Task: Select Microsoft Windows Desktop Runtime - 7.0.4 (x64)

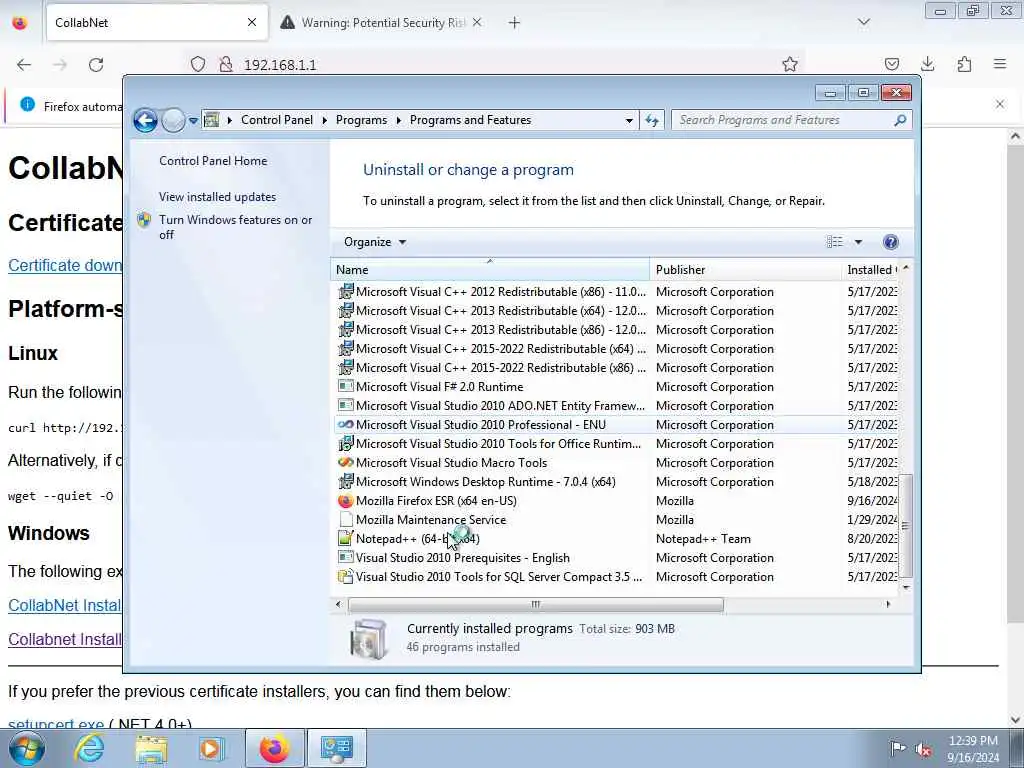Action: pos(616,481)
